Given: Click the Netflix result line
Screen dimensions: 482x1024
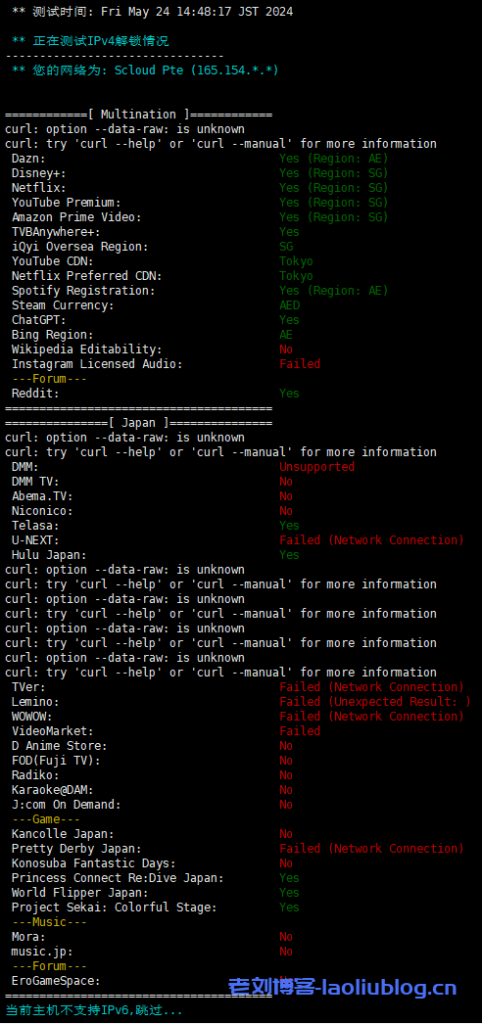Looking at the screenshot, I should tap(199, 187).
